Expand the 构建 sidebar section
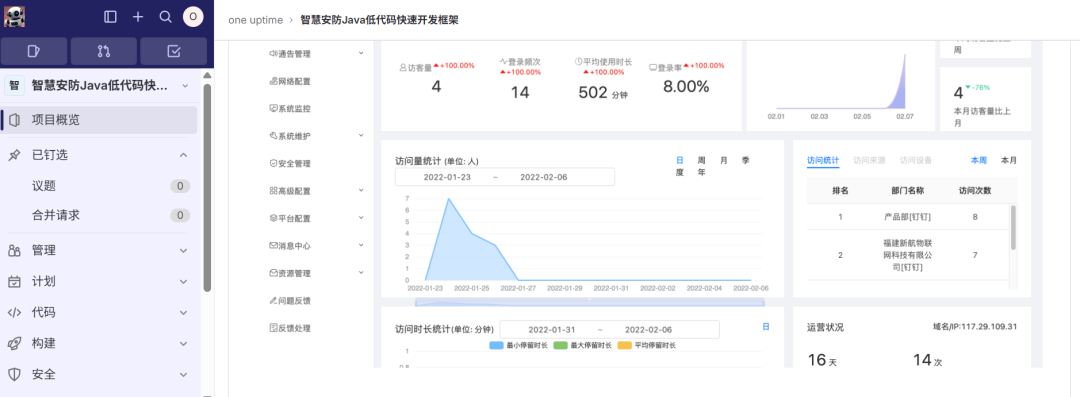 pyautogui.click(x=183, y=344)
